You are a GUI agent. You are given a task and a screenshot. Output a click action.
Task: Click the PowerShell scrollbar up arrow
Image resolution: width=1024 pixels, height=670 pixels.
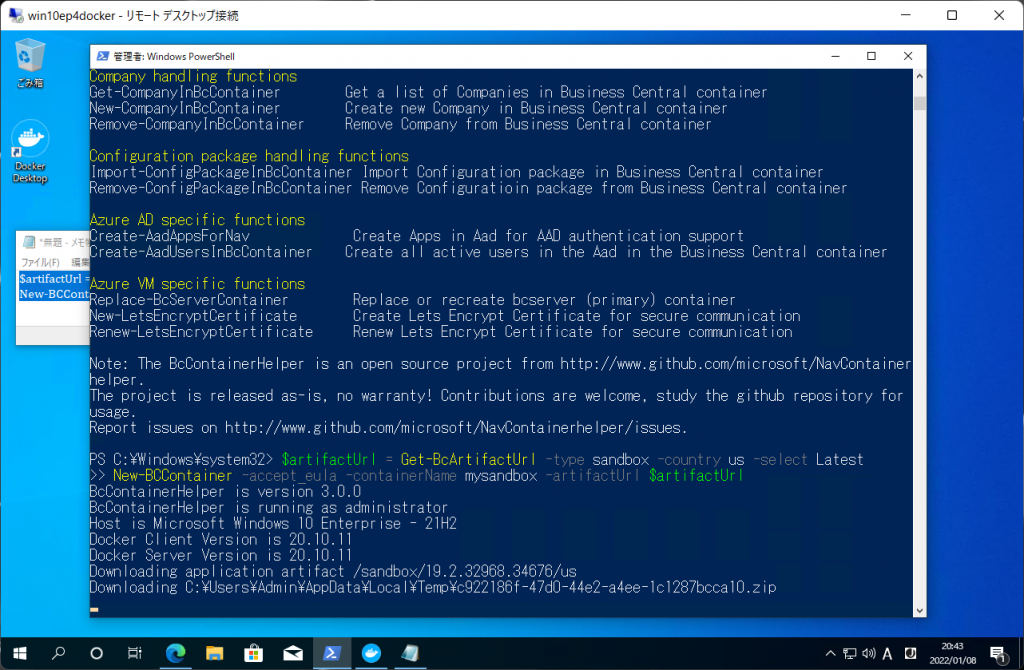point(920,76)
